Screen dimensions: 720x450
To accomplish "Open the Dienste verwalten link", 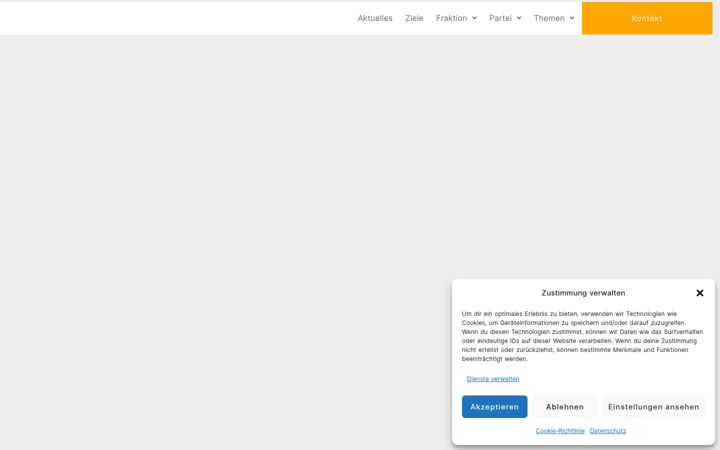I will (x=493, y=379).
